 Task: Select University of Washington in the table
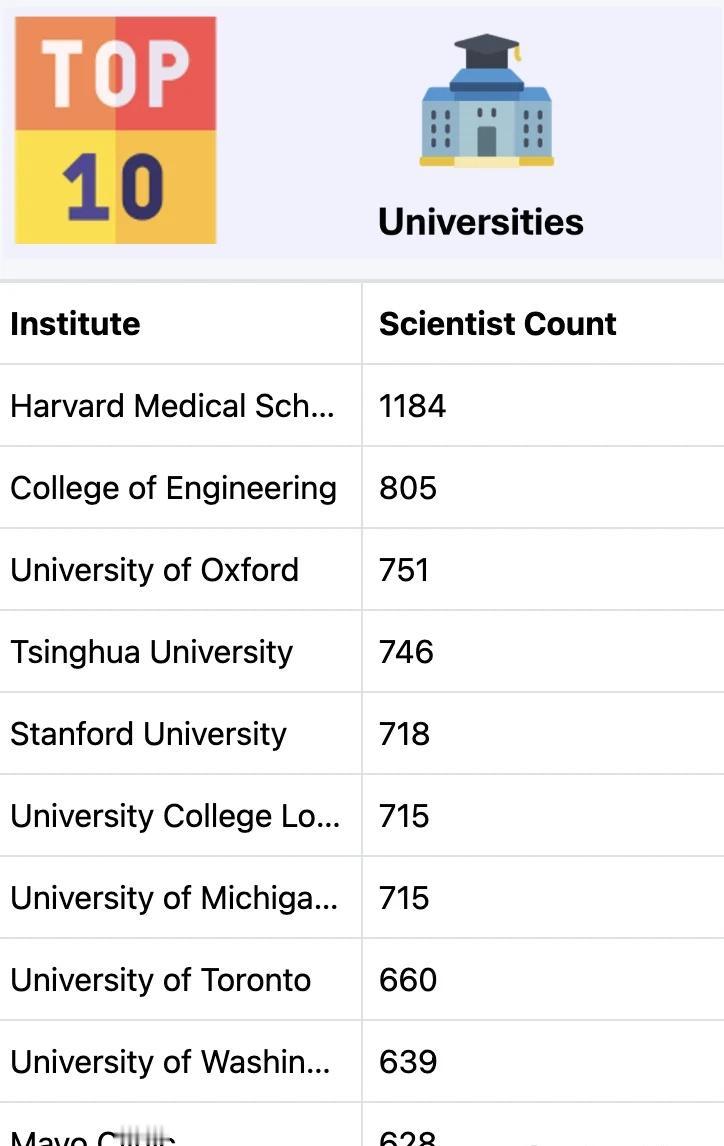click(170, 1062)
